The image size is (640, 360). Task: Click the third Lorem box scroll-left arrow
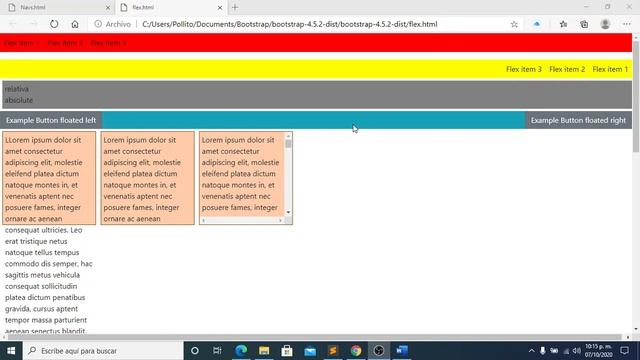coord(204,220)
